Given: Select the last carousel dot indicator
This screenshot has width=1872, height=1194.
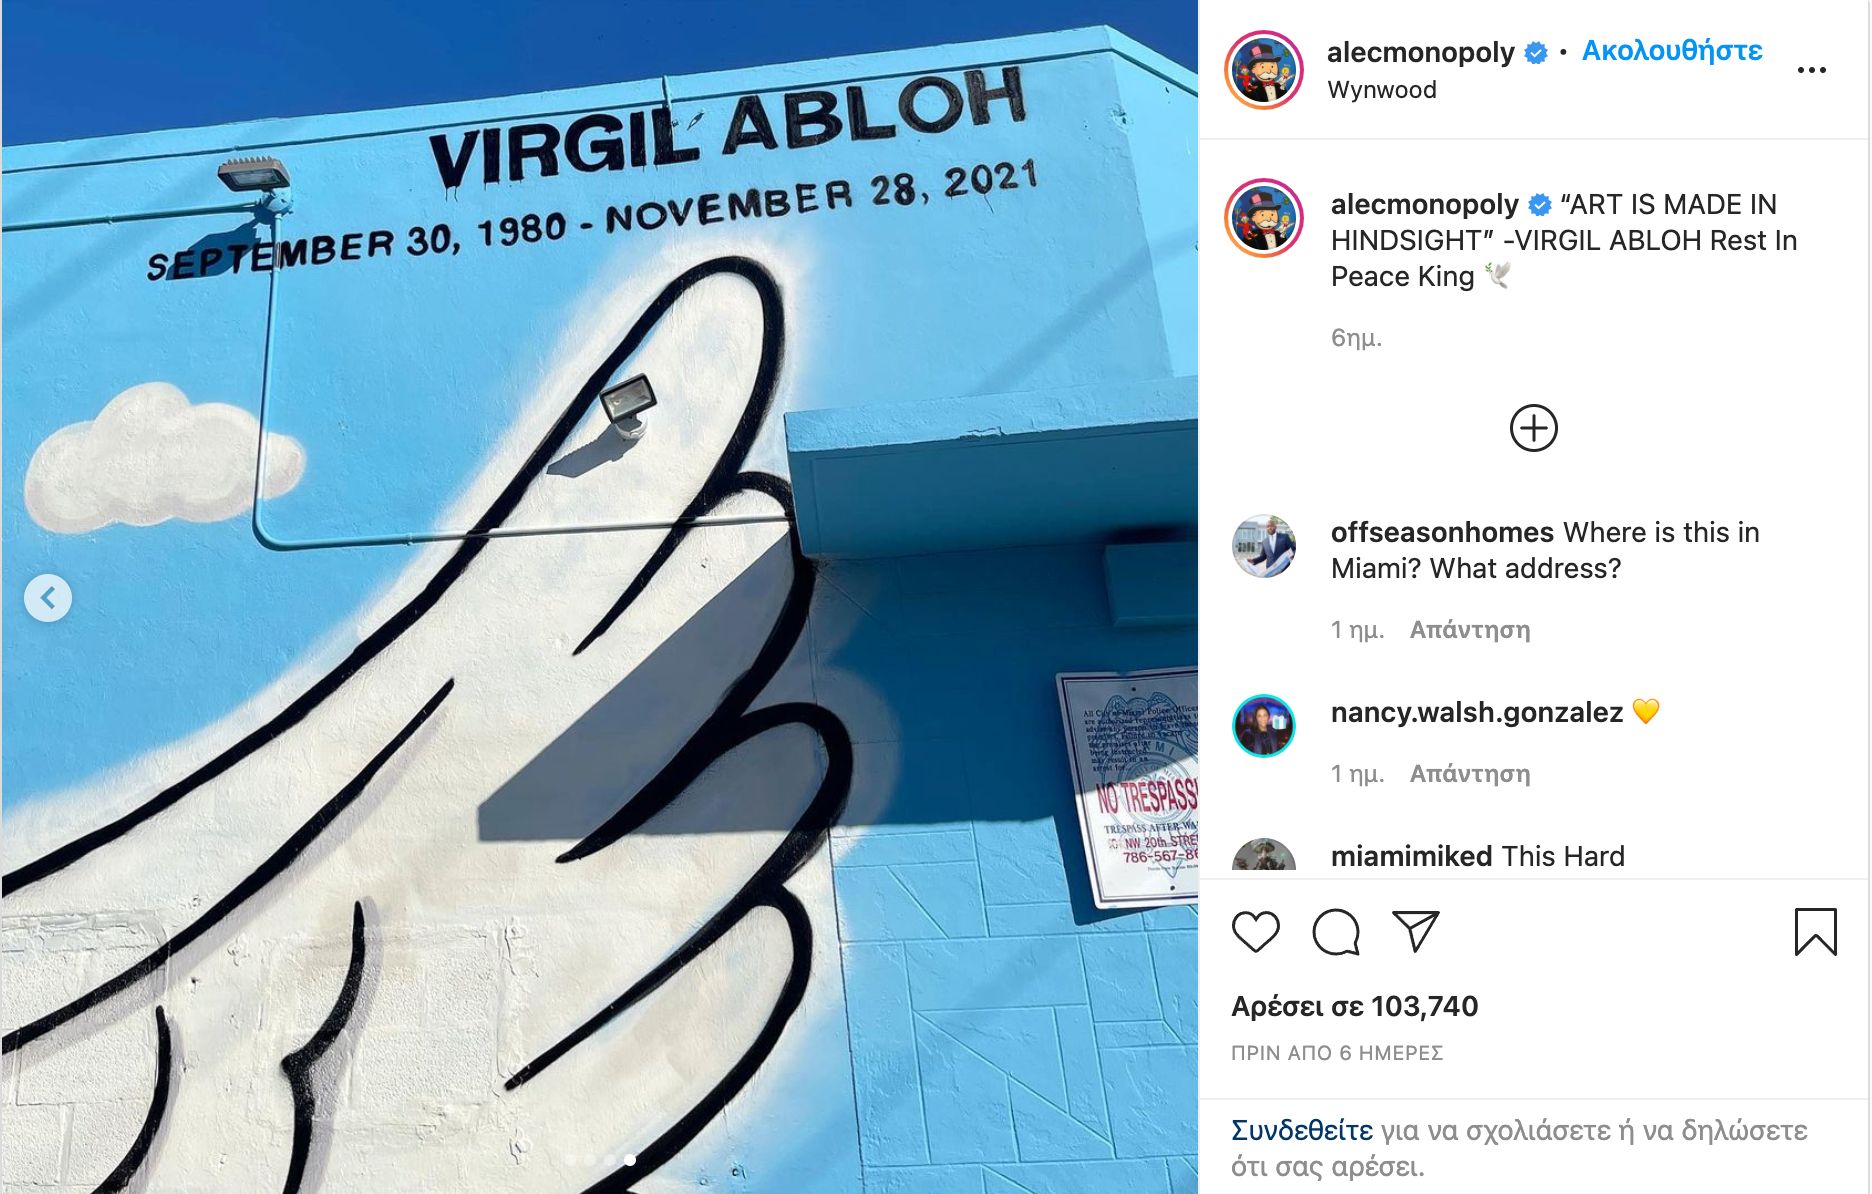Looking at the screenshot, I should point(630,1160).
